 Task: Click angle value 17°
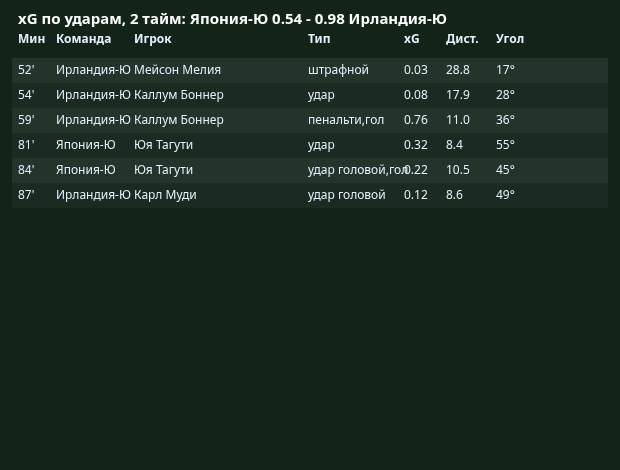click(x=505, y=70)
